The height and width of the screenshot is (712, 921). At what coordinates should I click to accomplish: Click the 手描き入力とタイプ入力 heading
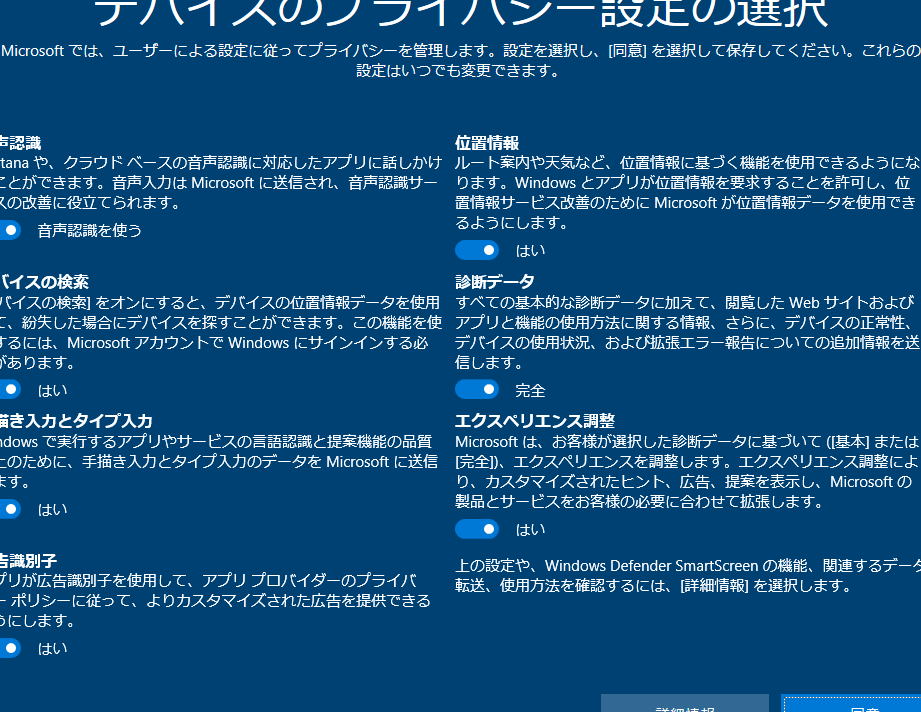[76, 421]
